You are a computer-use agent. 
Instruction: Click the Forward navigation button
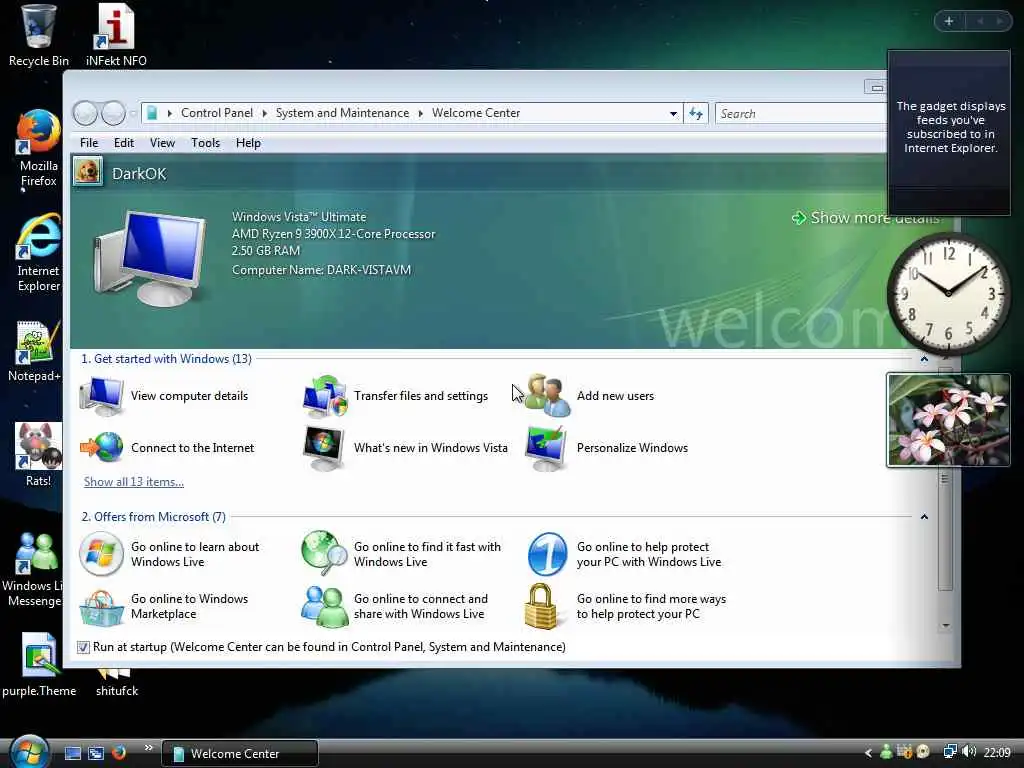pyautogui.click(x=113, y=113)
